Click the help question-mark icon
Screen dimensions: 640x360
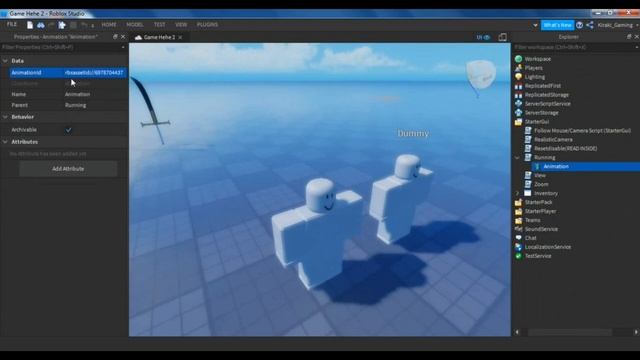579,25
